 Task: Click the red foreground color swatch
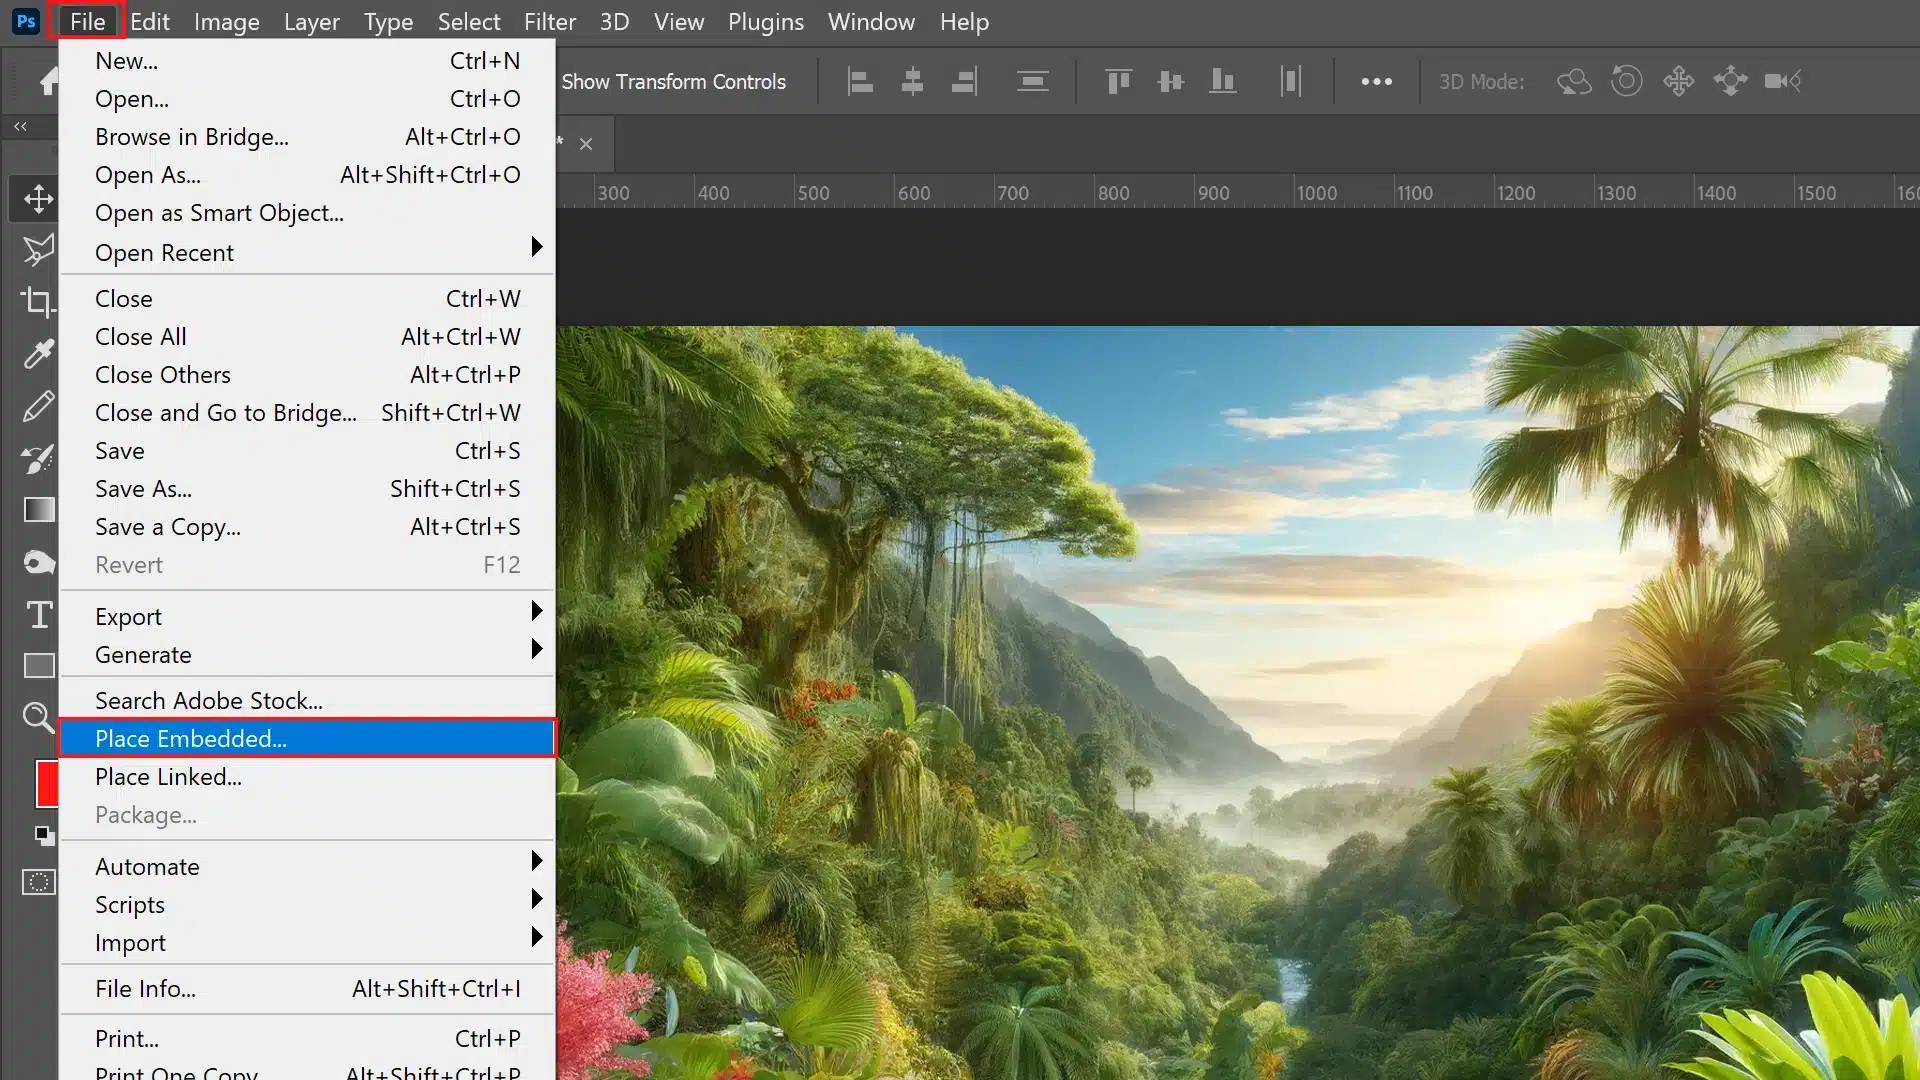(x=47, y=783)
